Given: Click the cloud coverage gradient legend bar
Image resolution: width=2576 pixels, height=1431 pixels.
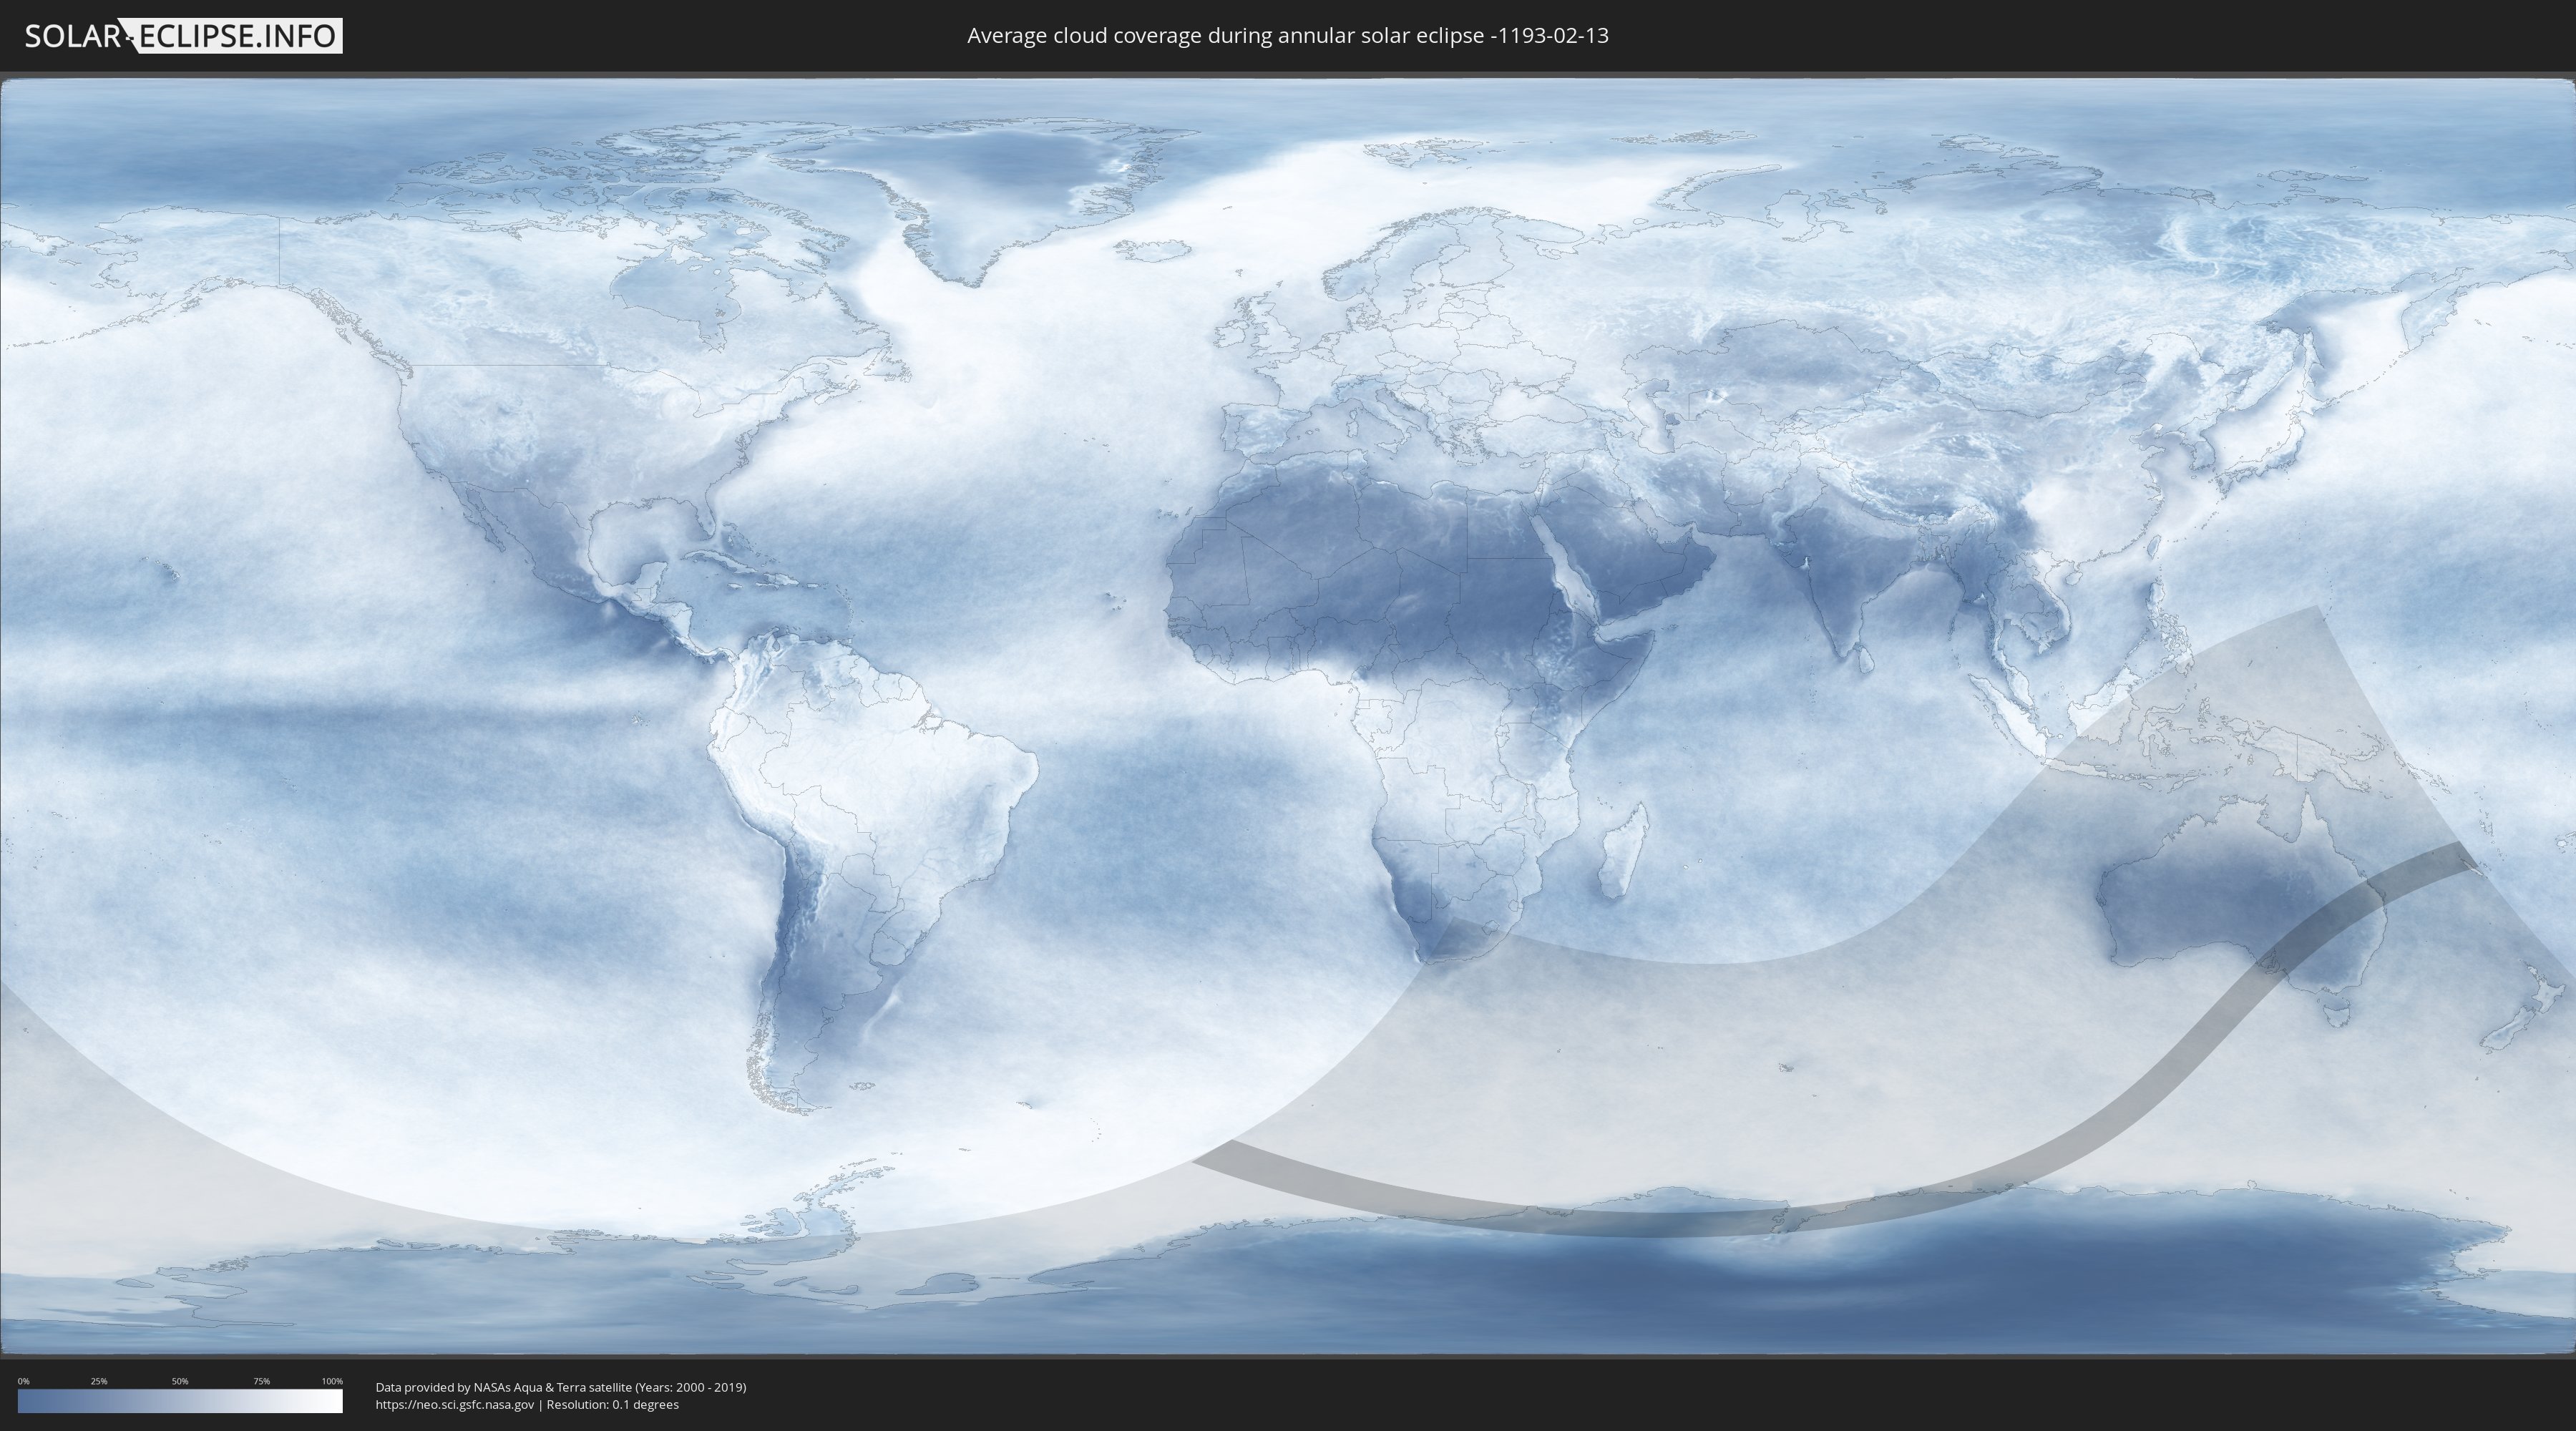Looking at the screenshot, I should tap(180, 1401).
